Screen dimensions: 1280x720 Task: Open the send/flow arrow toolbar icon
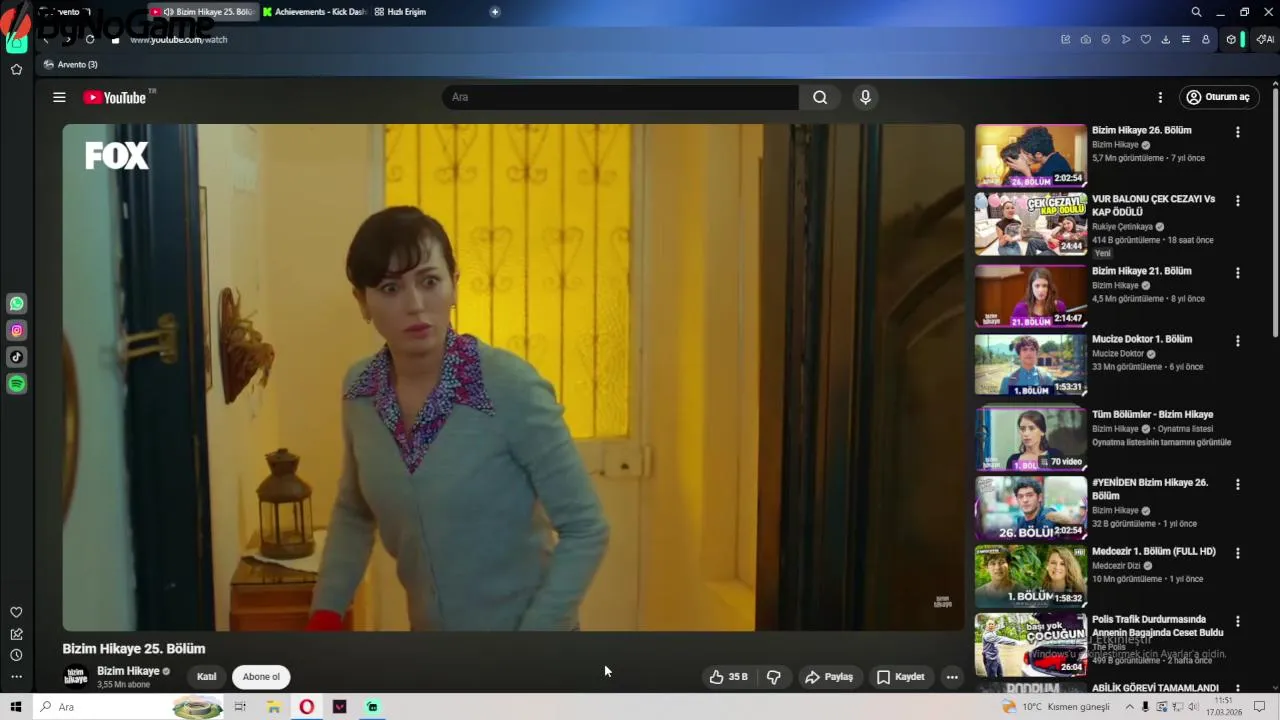(1126, 39)
